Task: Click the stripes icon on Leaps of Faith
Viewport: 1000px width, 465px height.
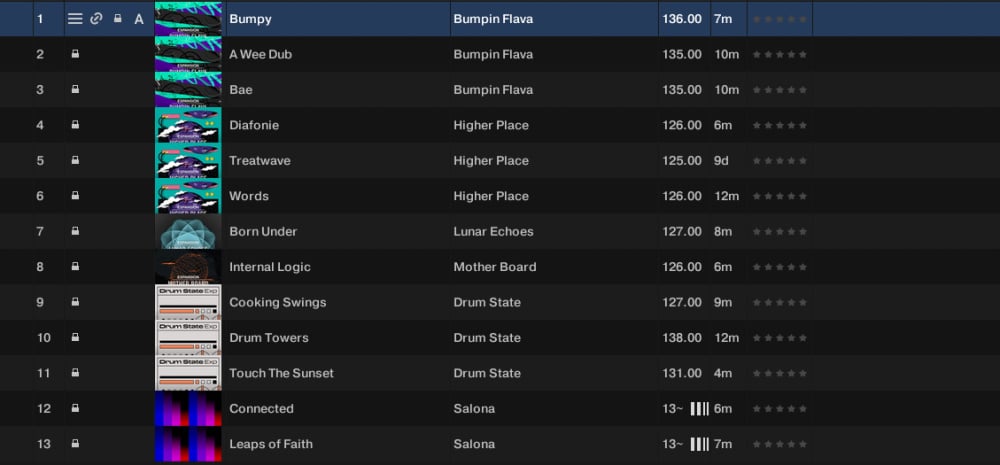Action: coord(700,444)
